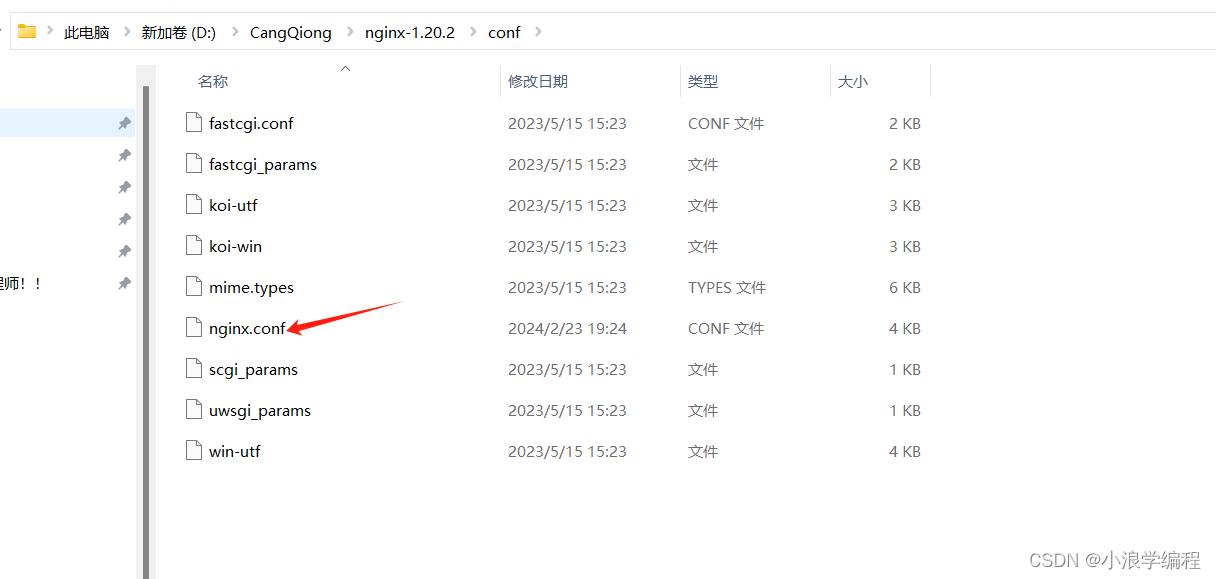Screen dimensions: 1216x579
Task: Expand chevron after CangQiong breadcrumb
Action: pos(349,32)
